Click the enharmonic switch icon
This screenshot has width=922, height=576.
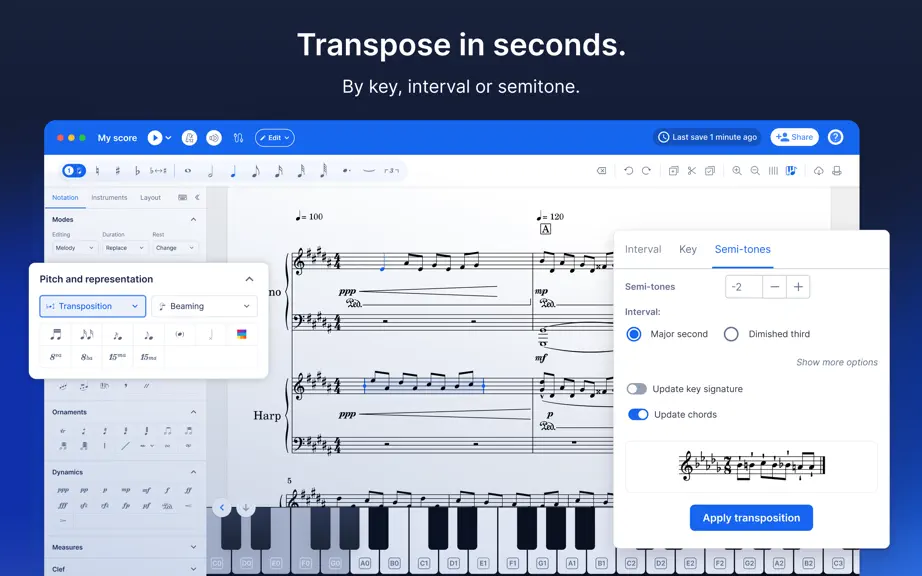tap(158, 170)
